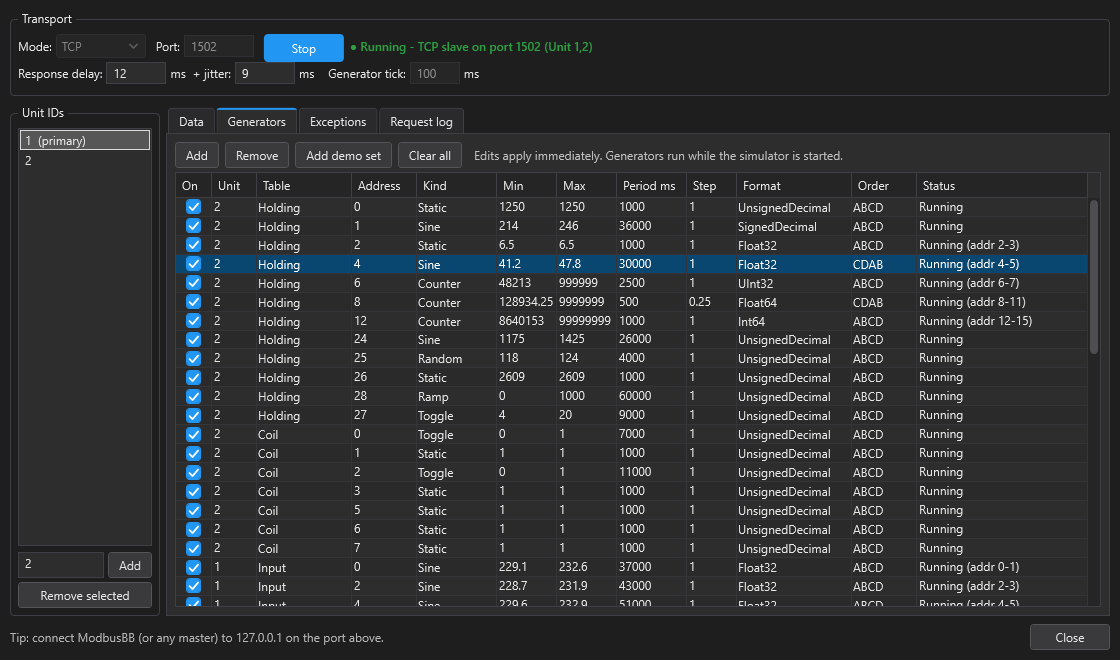Open the Exceptions tab
The height and width of the screenshot is (660, 1120).
338,121
